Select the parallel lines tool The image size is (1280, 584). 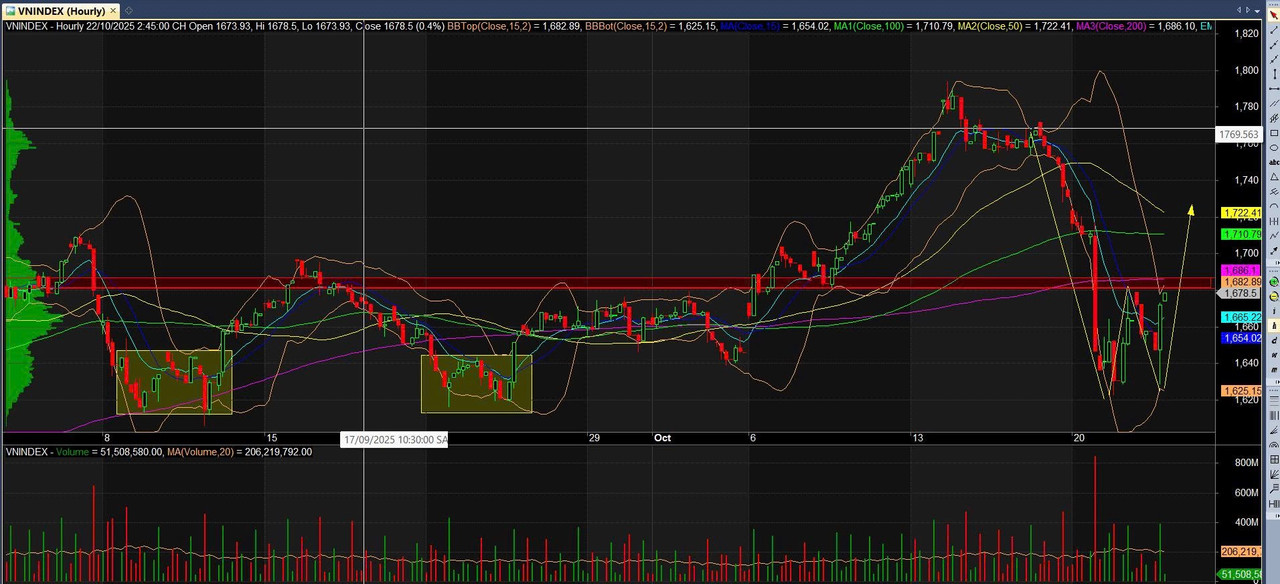(x=1273, y=103)
